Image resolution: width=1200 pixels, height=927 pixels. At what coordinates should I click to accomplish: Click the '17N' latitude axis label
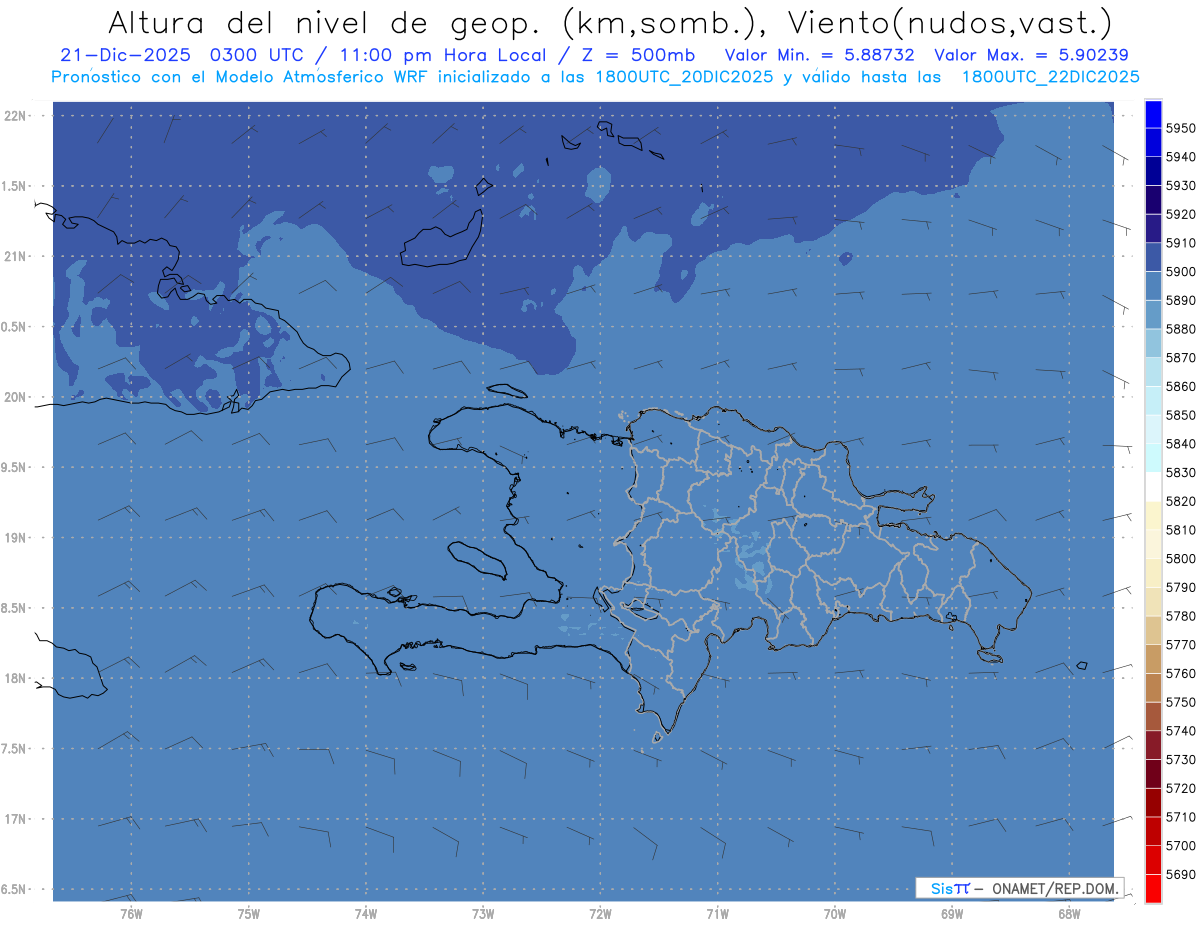[x=14, y=820]
